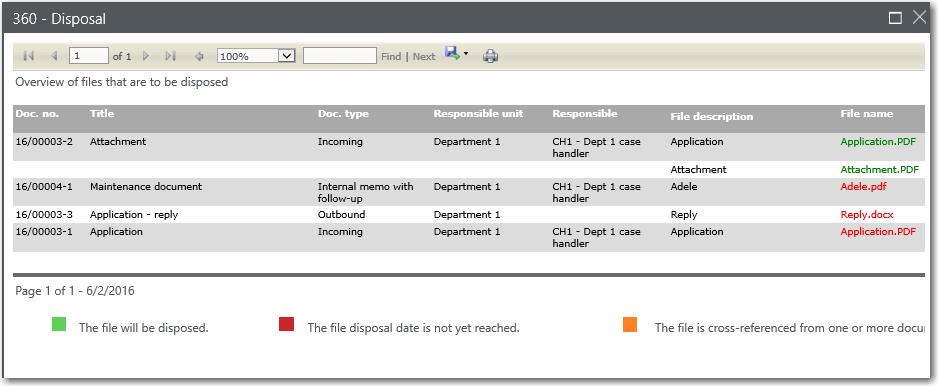
Task: Go to next page arrow
Action: click(x=145, y=56)
